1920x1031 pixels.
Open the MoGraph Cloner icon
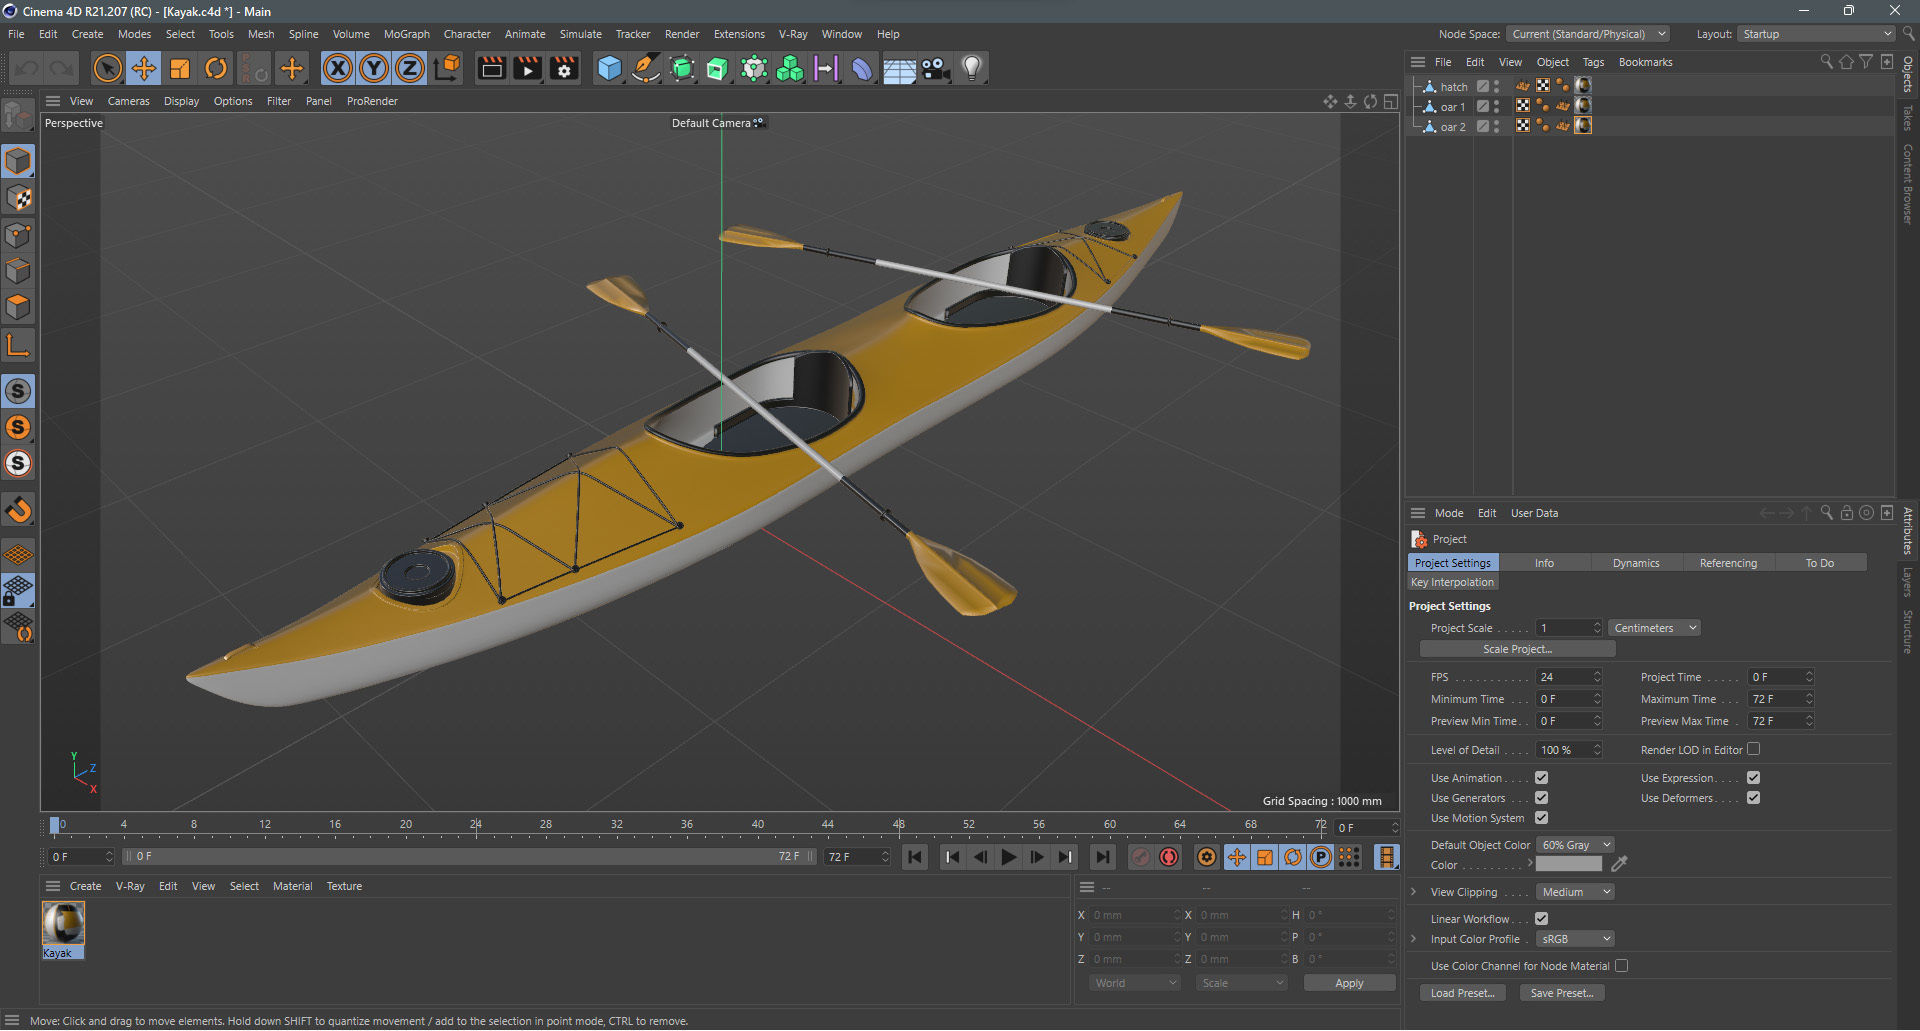pyautogui.click(x=790, y=68)
